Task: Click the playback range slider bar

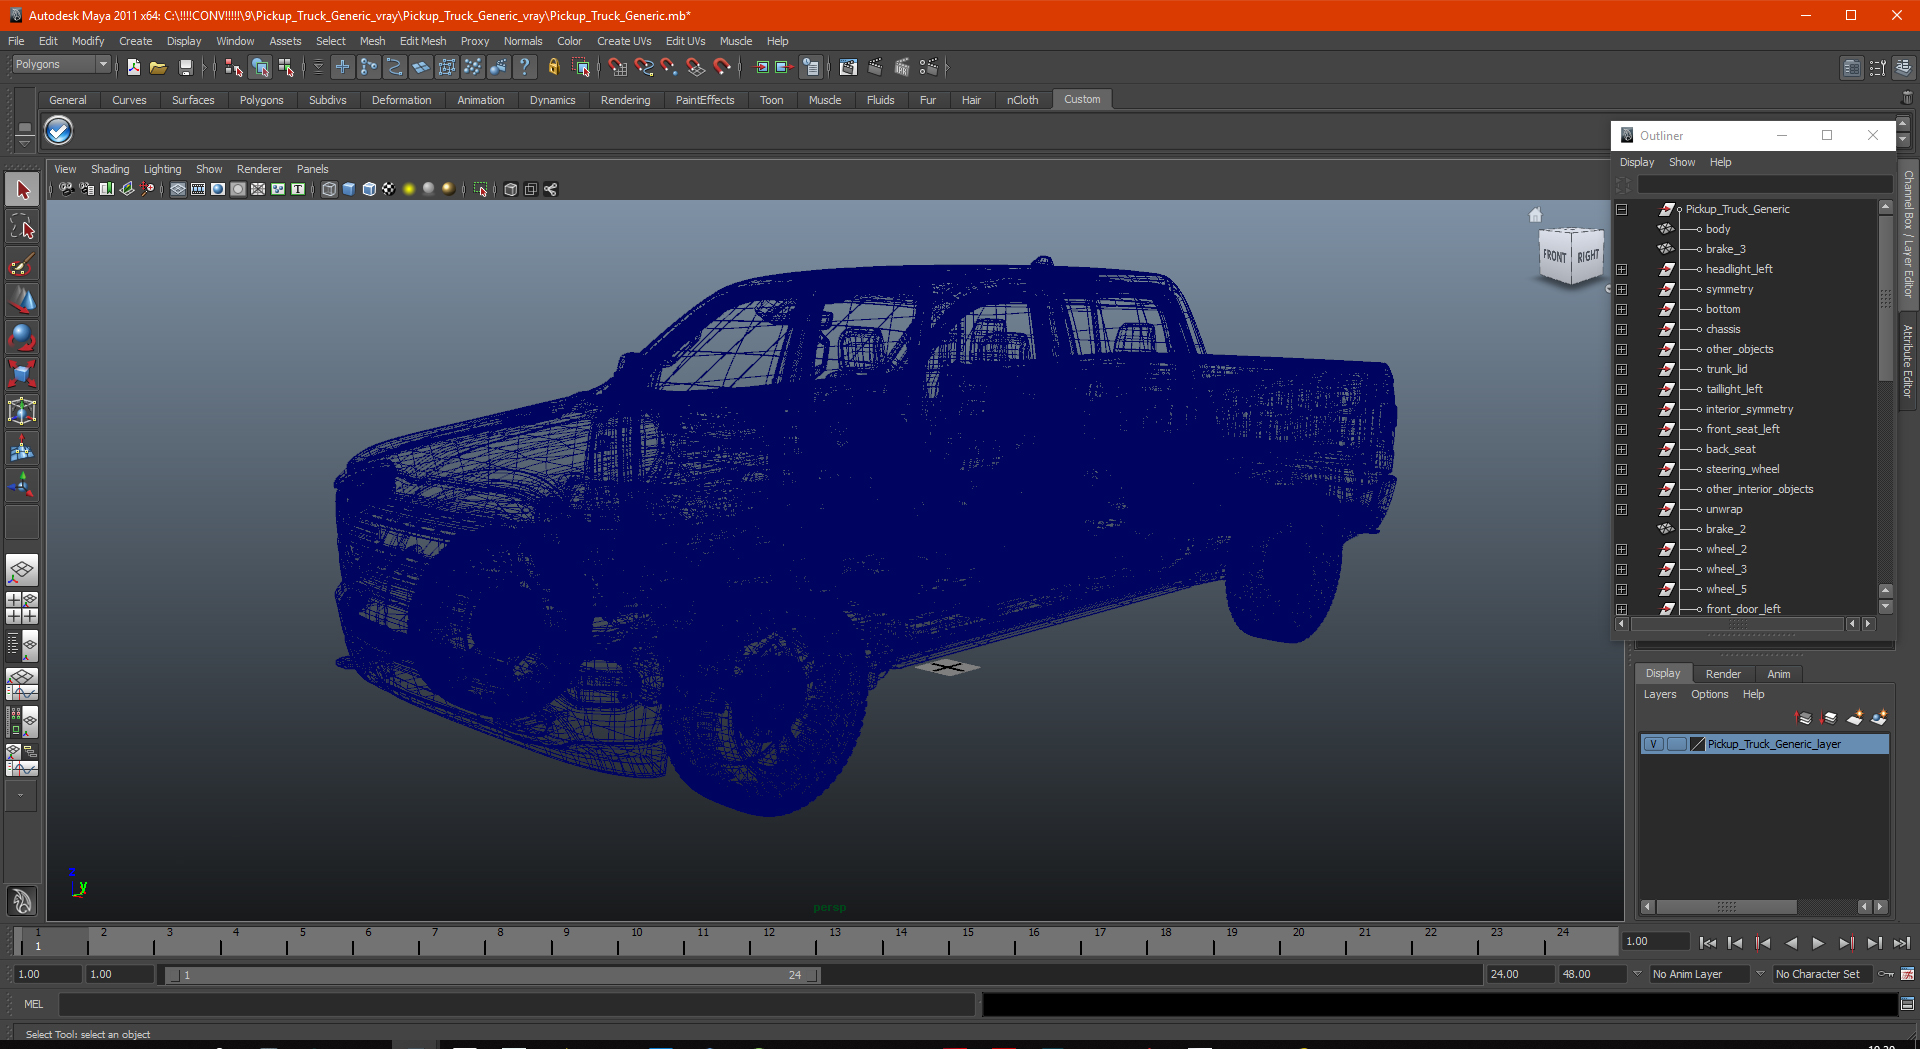Action: click(x=492, y=975)
